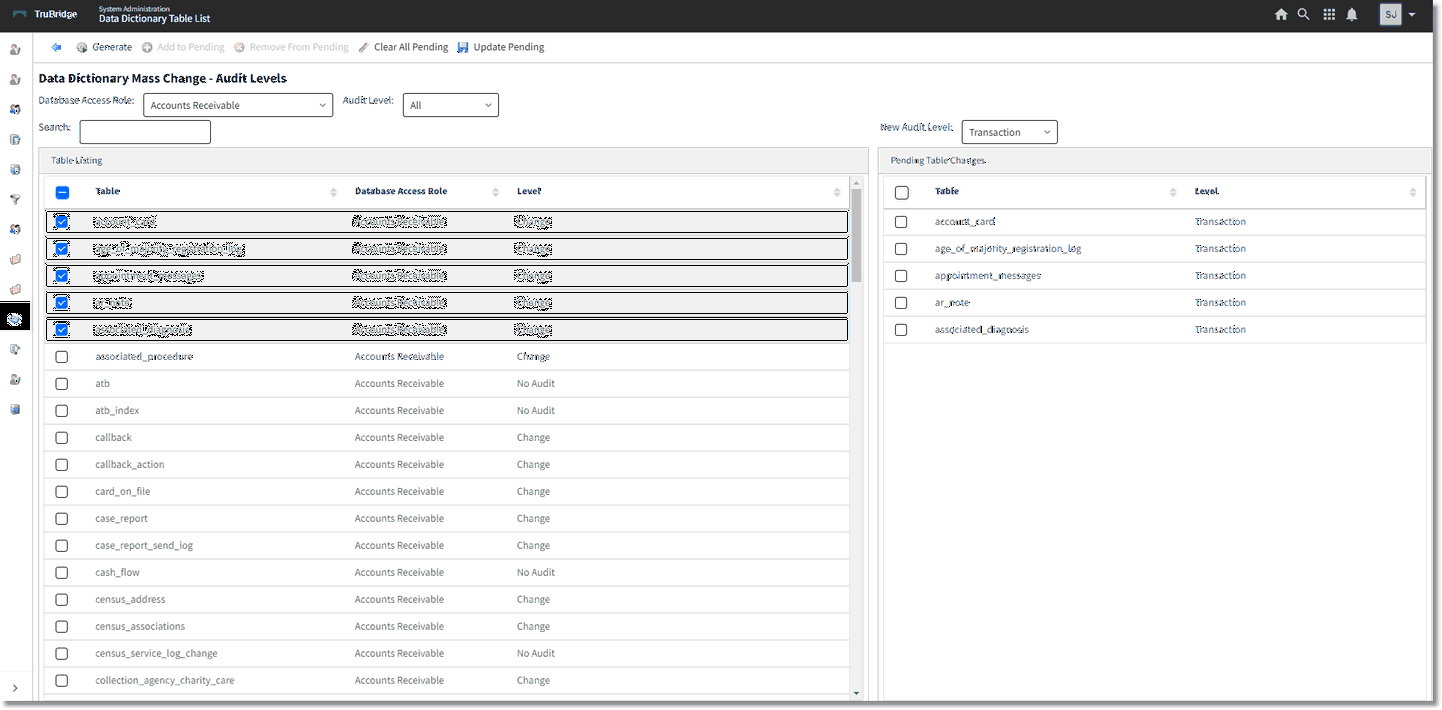Uncheck the ar_note table checkbox

coord(62,303)
